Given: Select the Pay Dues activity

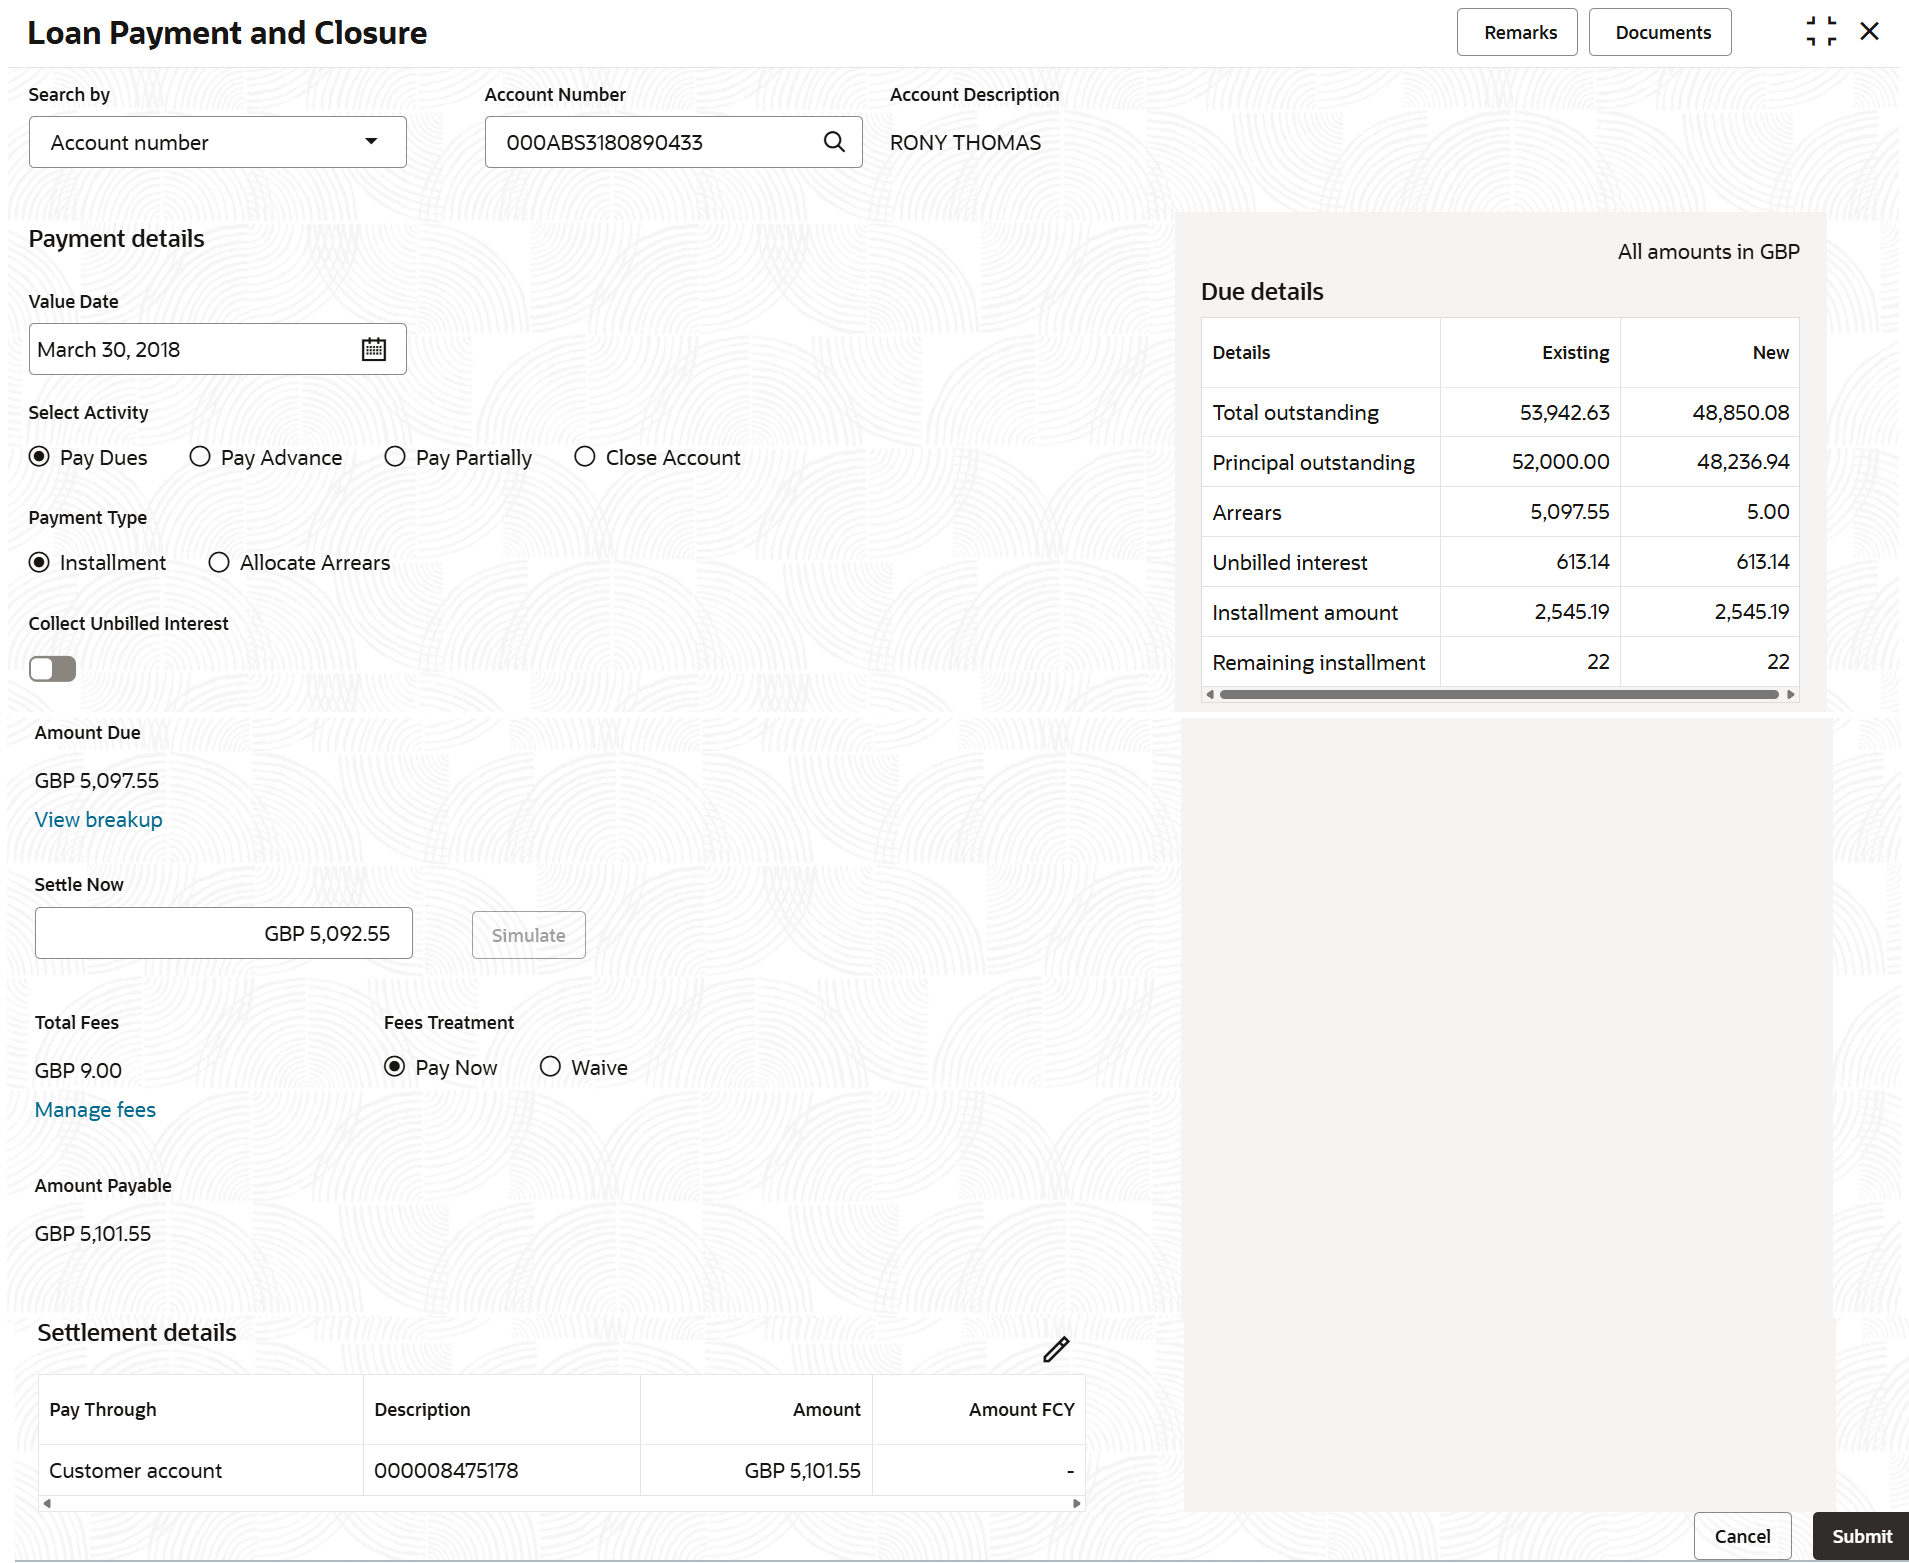Looking at the screenshot, I should pos(40,457).
